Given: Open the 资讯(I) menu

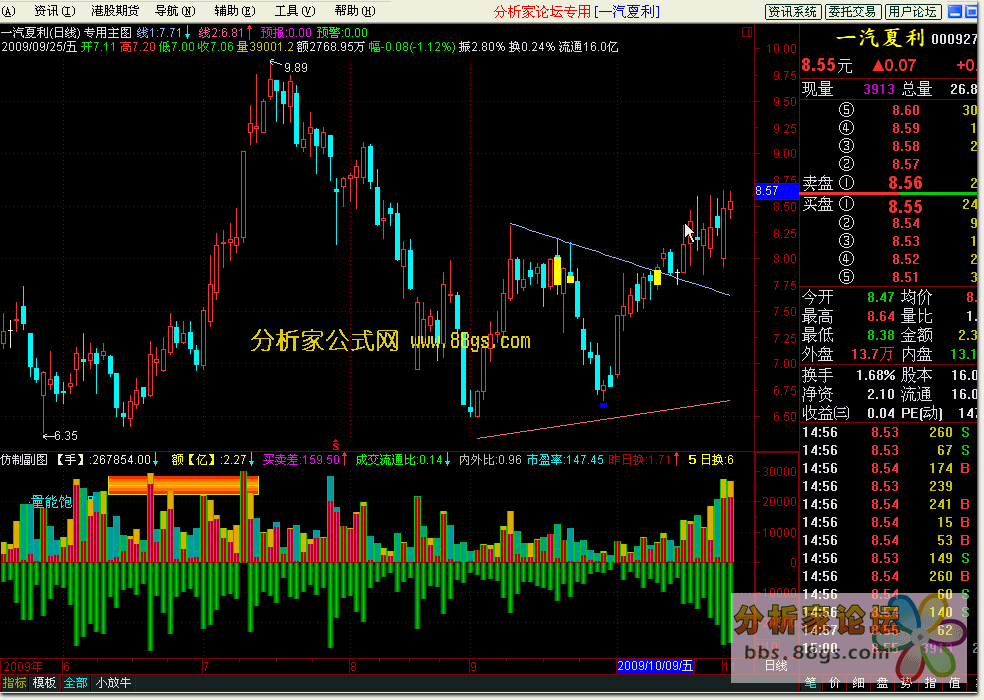Looking at the screenshot, I should (x=55, y=11).
